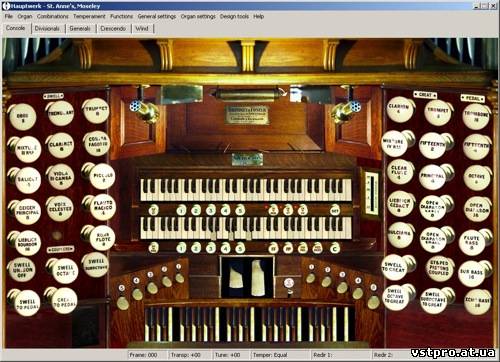Switch to the Divisionals tab
Image resolution: width=500 pixels, height=362 pixels.
point(47,29)
